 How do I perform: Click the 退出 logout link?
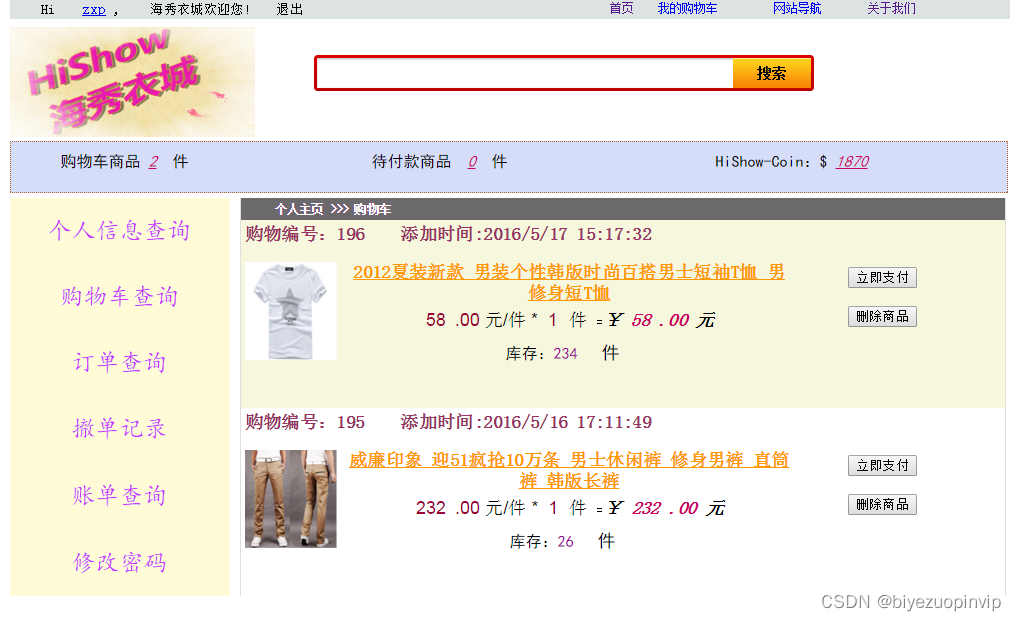[x=290, y=10]
